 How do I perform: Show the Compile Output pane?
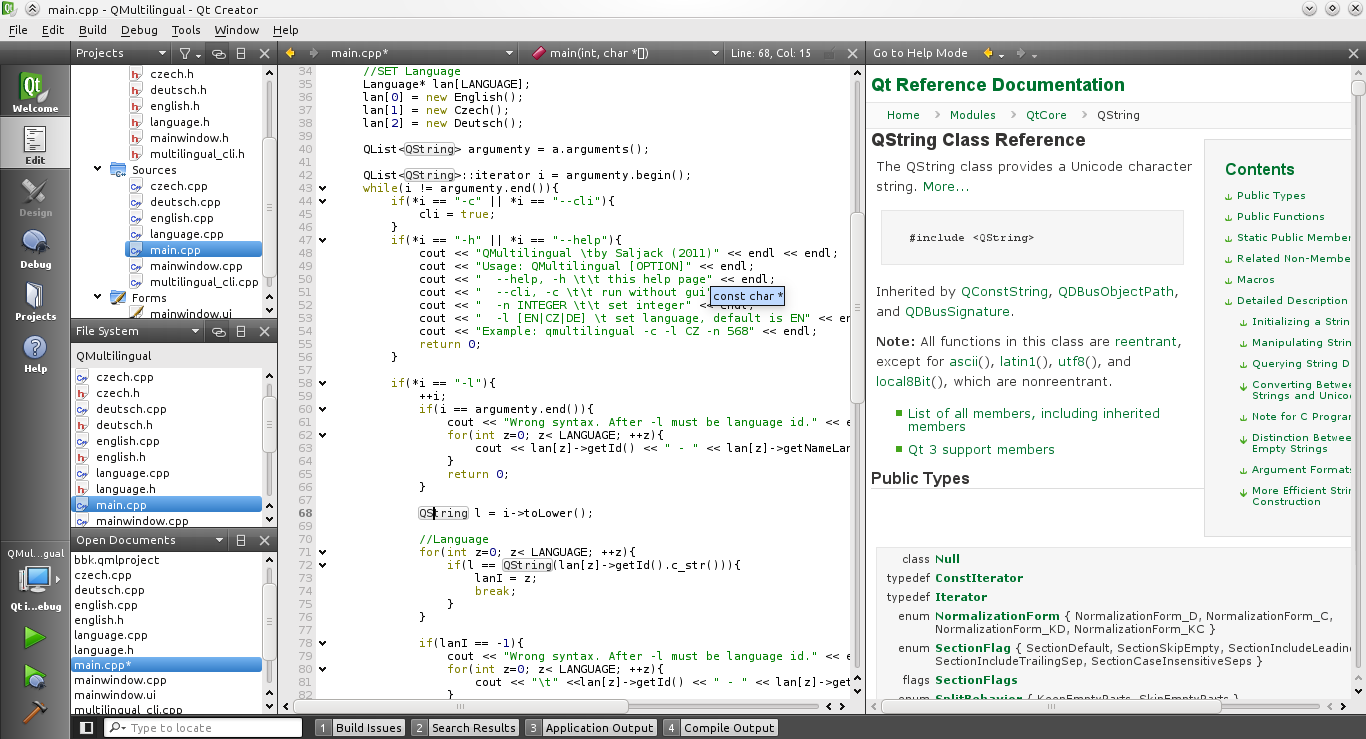pyautogui.click(x=721, y=728)
